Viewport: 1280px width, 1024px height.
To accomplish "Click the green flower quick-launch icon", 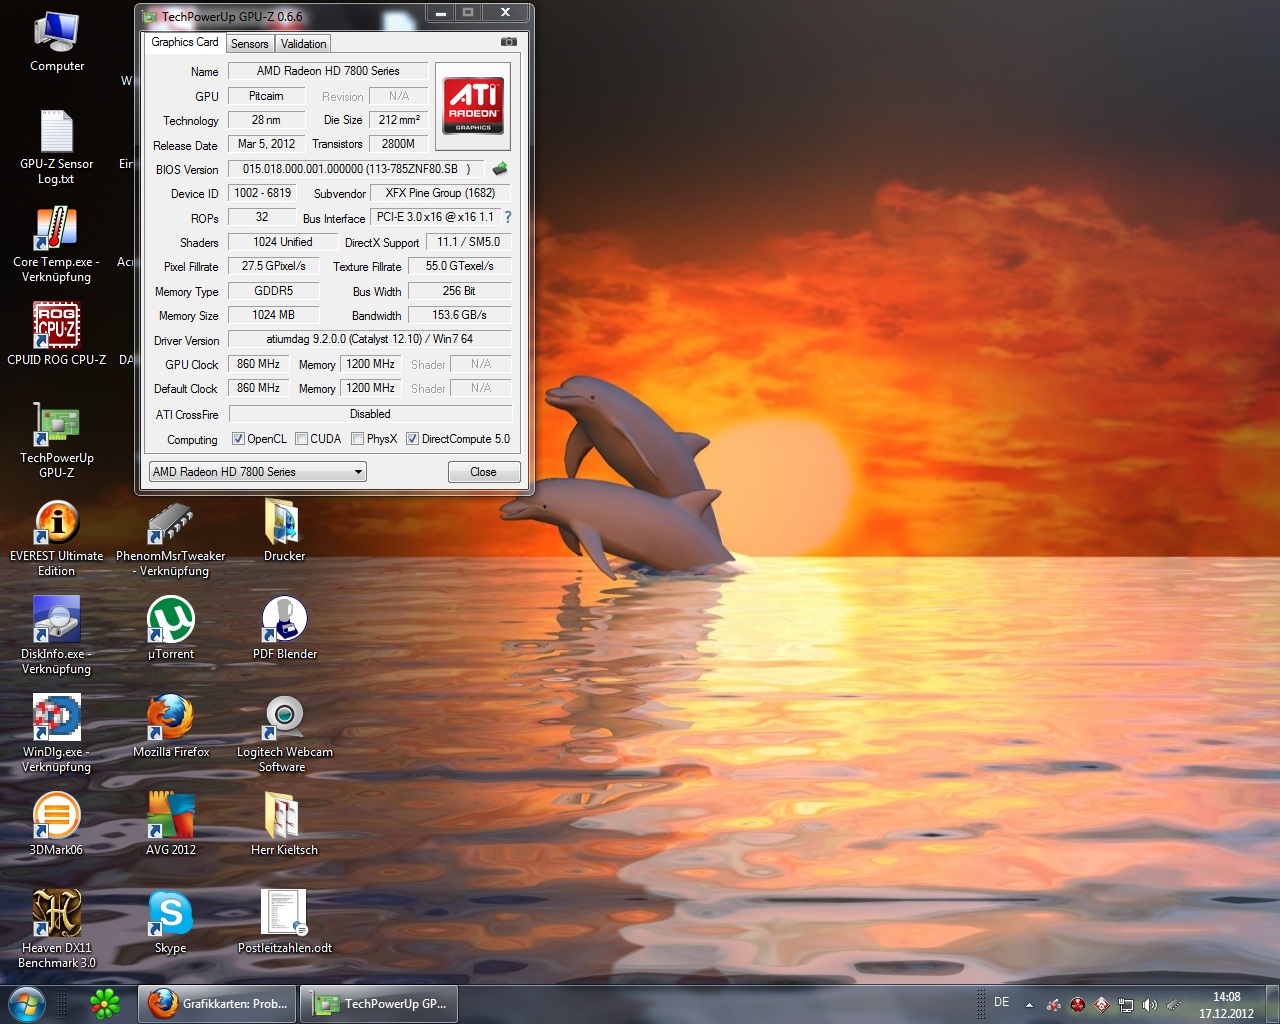I will [105, 1003].
